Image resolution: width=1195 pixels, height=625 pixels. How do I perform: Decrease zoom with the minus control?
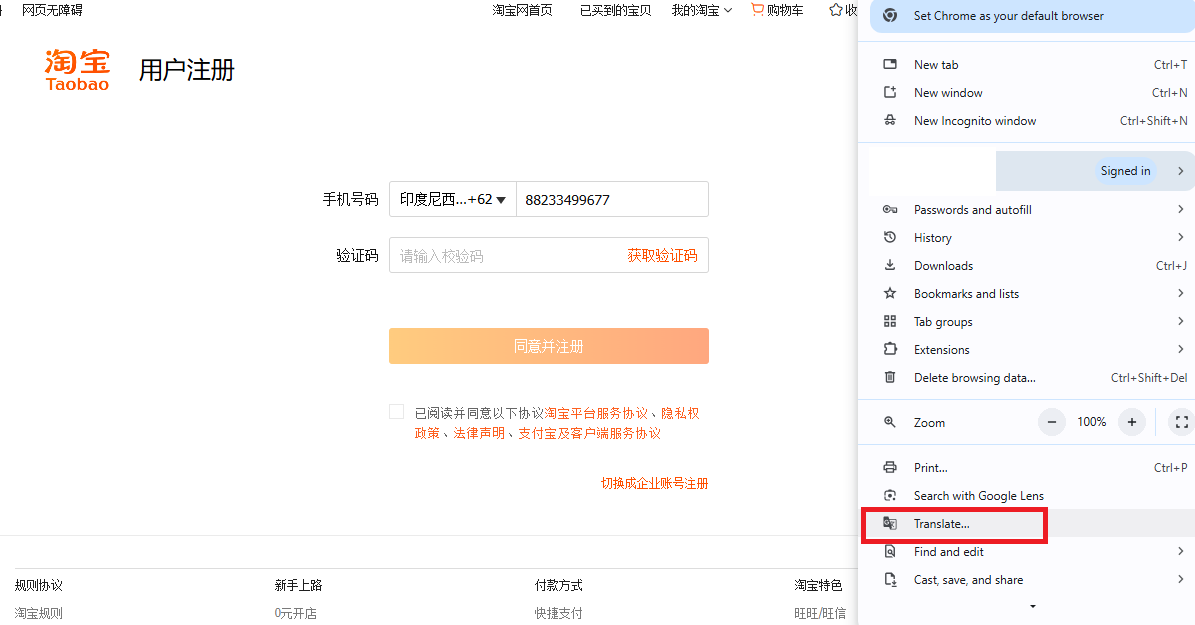pyautogui.click(x=1051, y=421)
